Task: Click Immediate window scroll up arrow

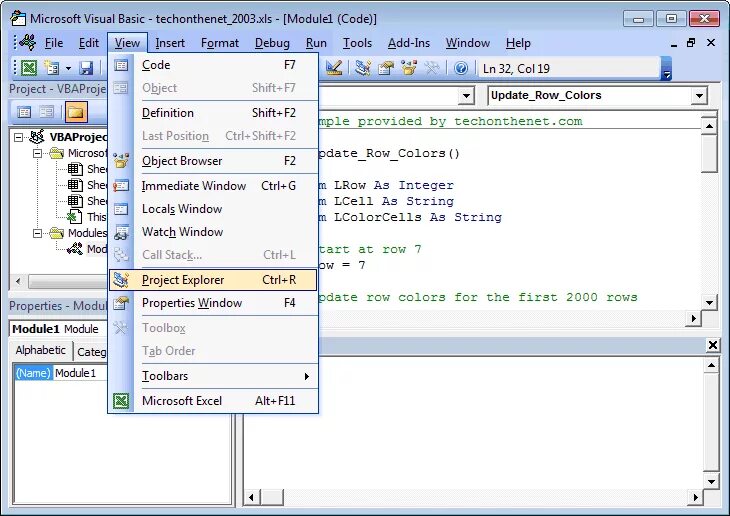Action: pyautogui.click(x=711, y=366)
